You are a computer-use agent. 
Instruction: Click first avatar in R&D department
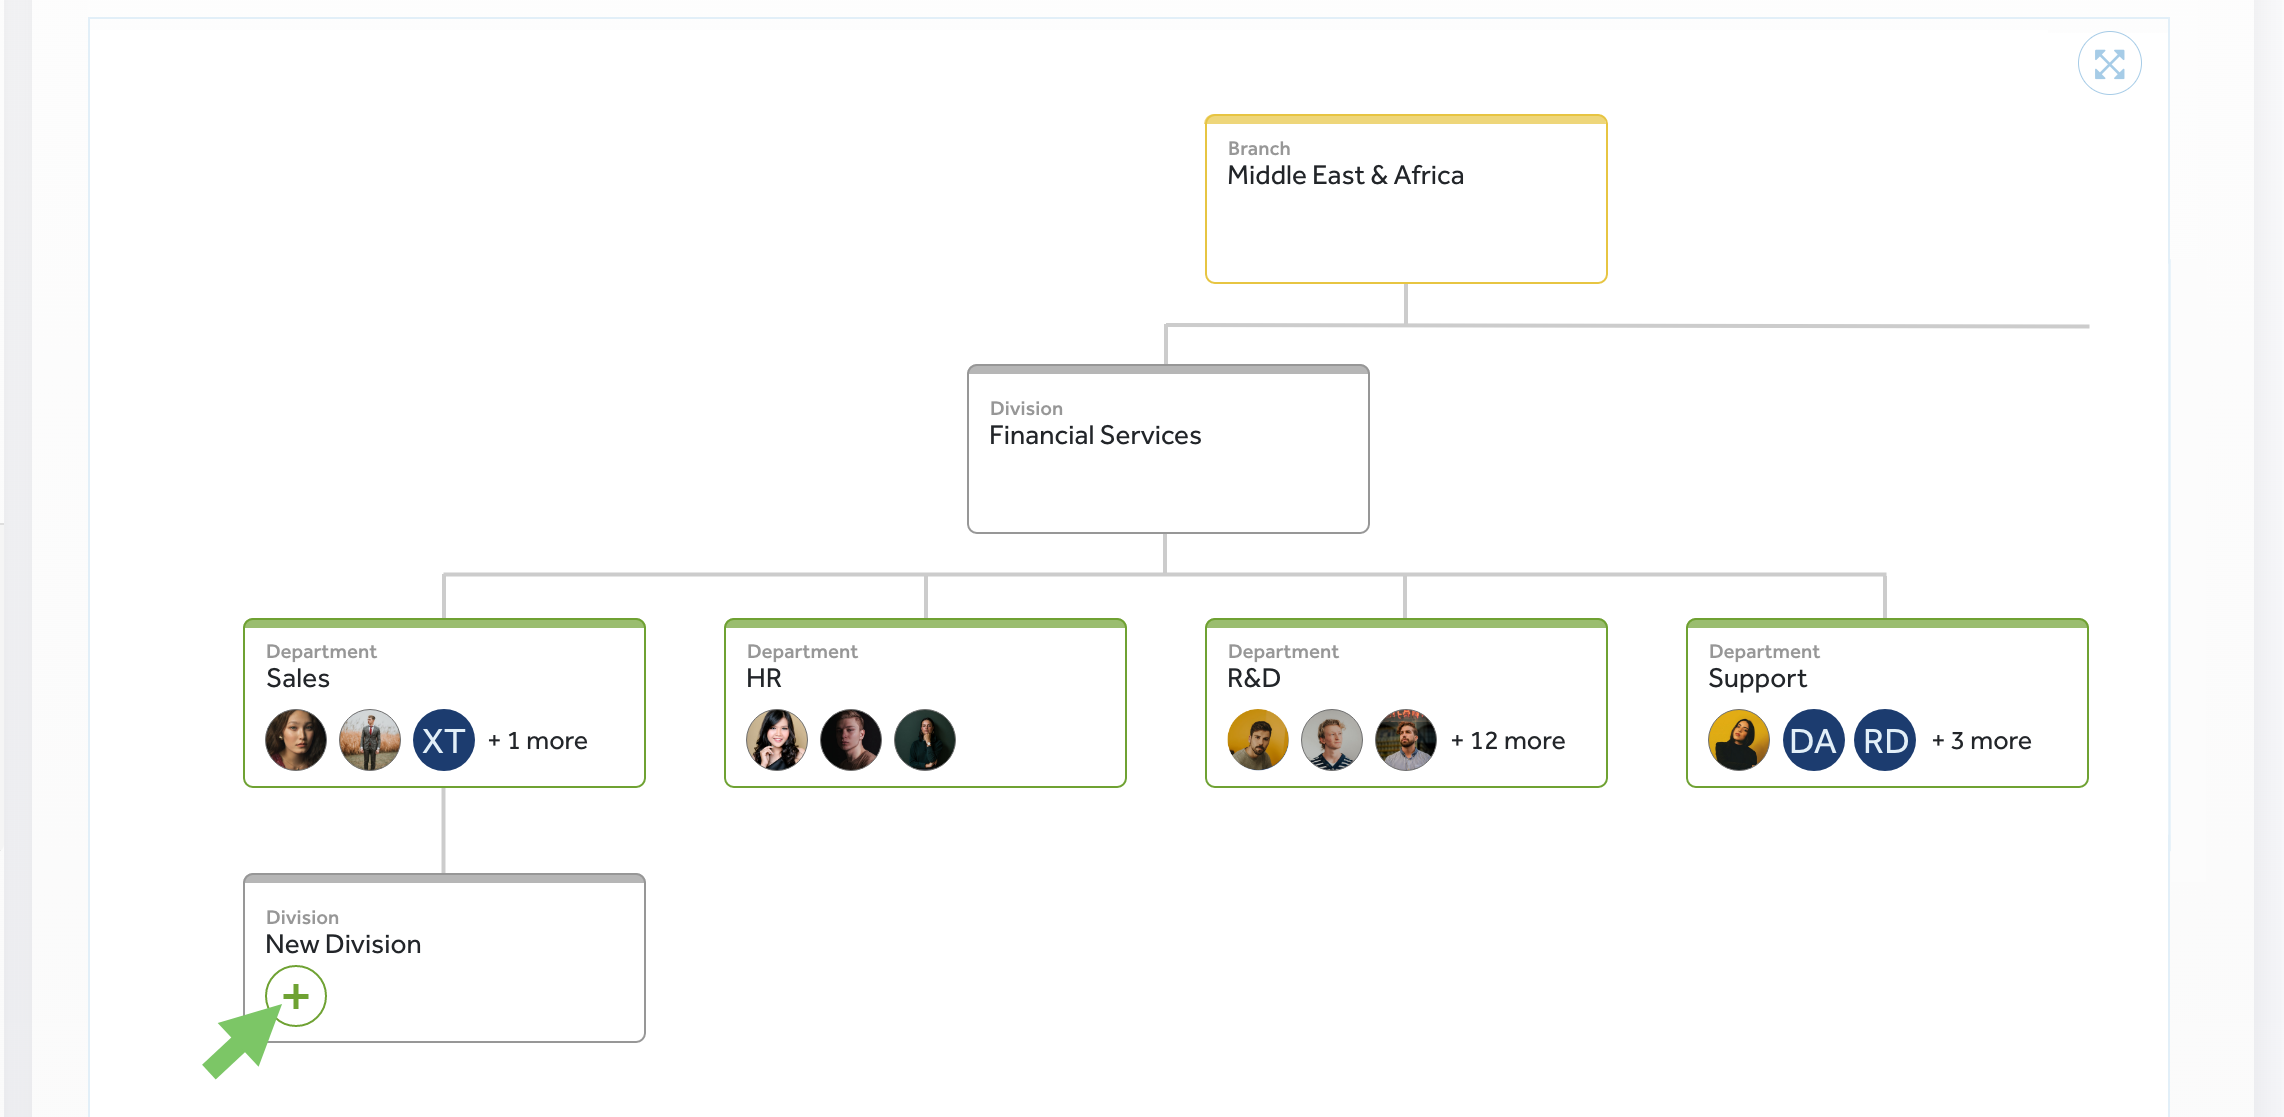[x=1258, y=740]
